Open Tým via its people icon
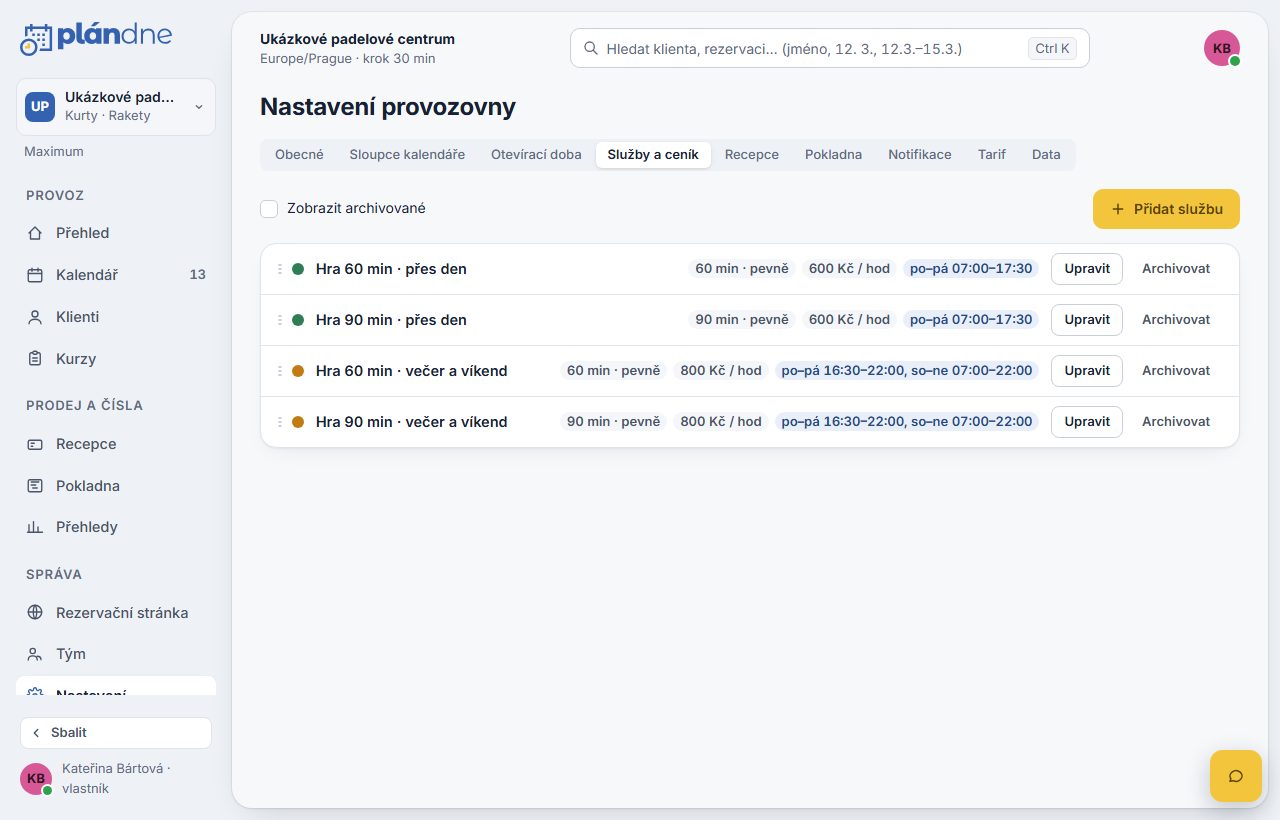 click(35, 654)
